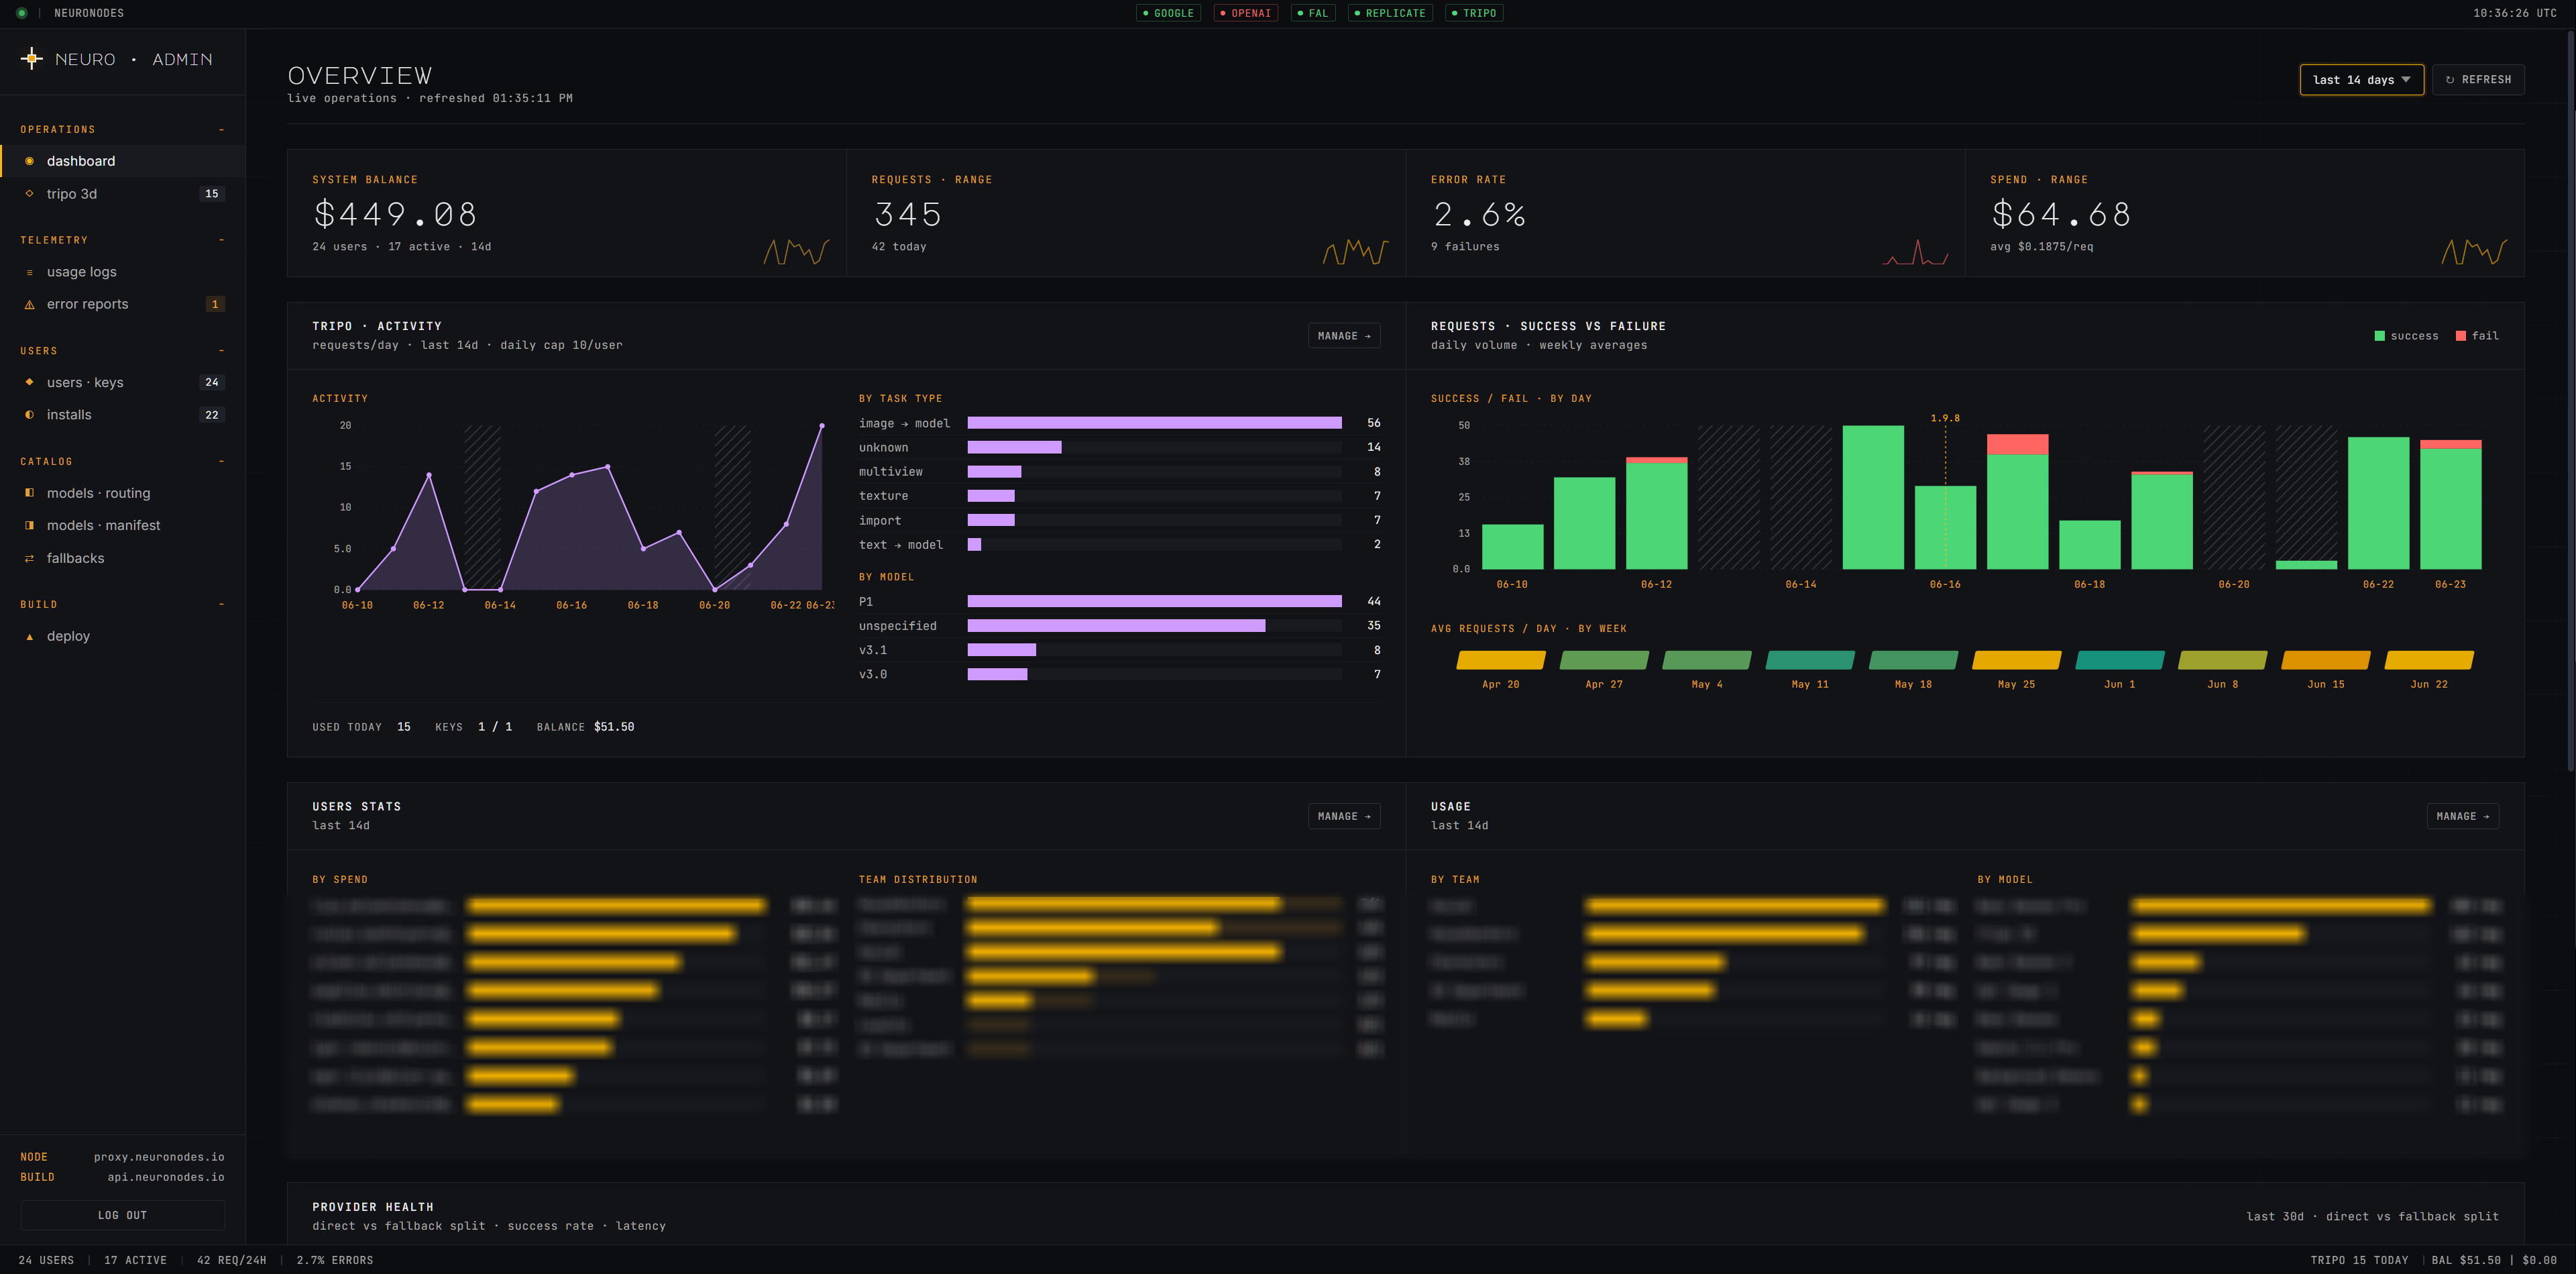Click the 2.6% error rate value
Image resolution: width=2576 pixels, height=1274 pixels.
(1479, 214)
